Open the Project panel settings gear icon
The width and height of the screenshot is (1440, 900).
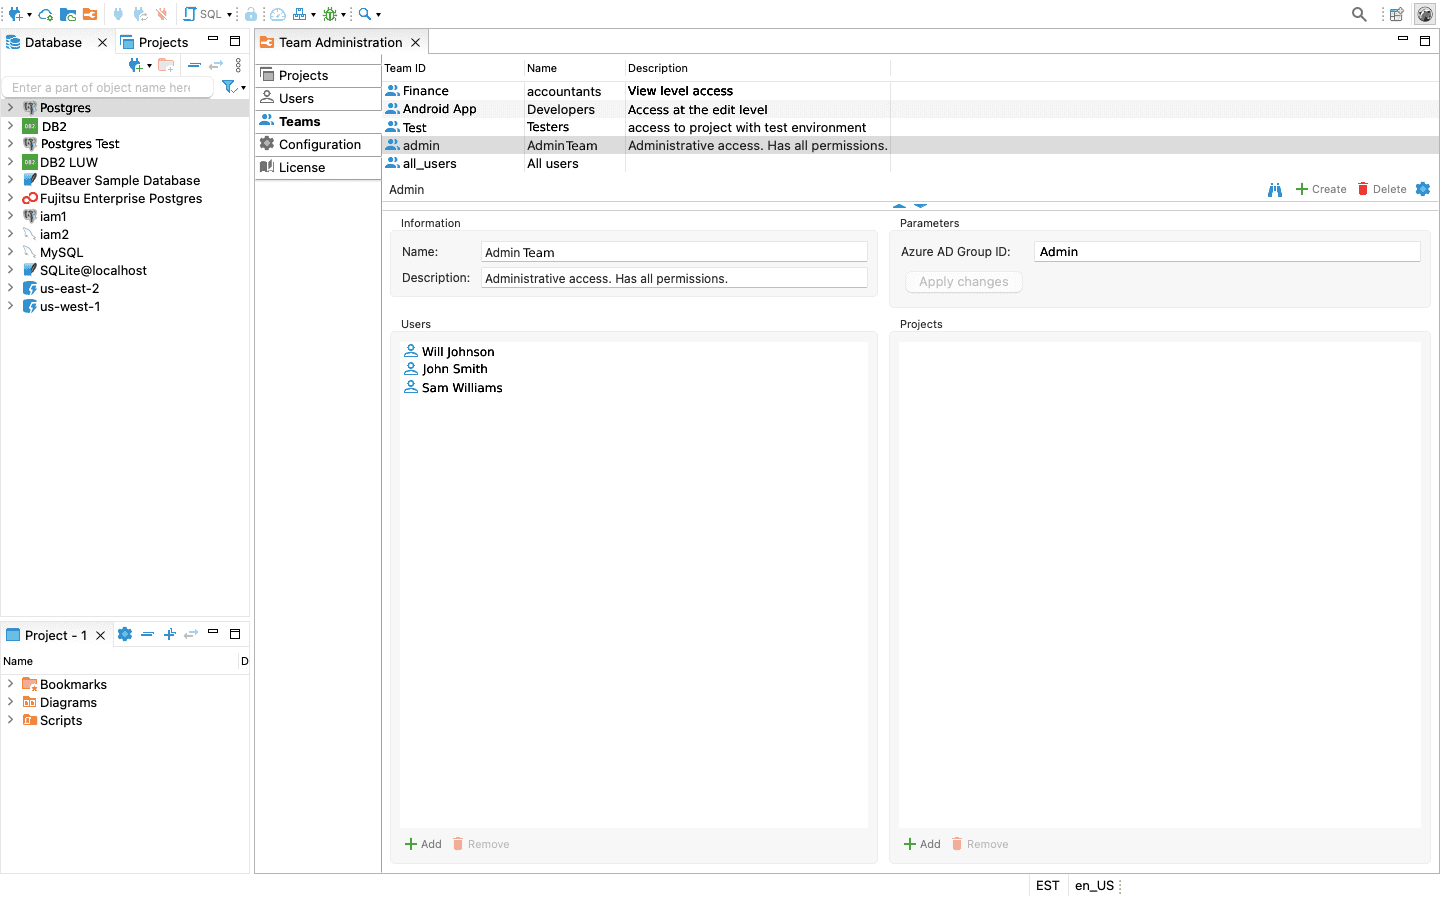125,634
